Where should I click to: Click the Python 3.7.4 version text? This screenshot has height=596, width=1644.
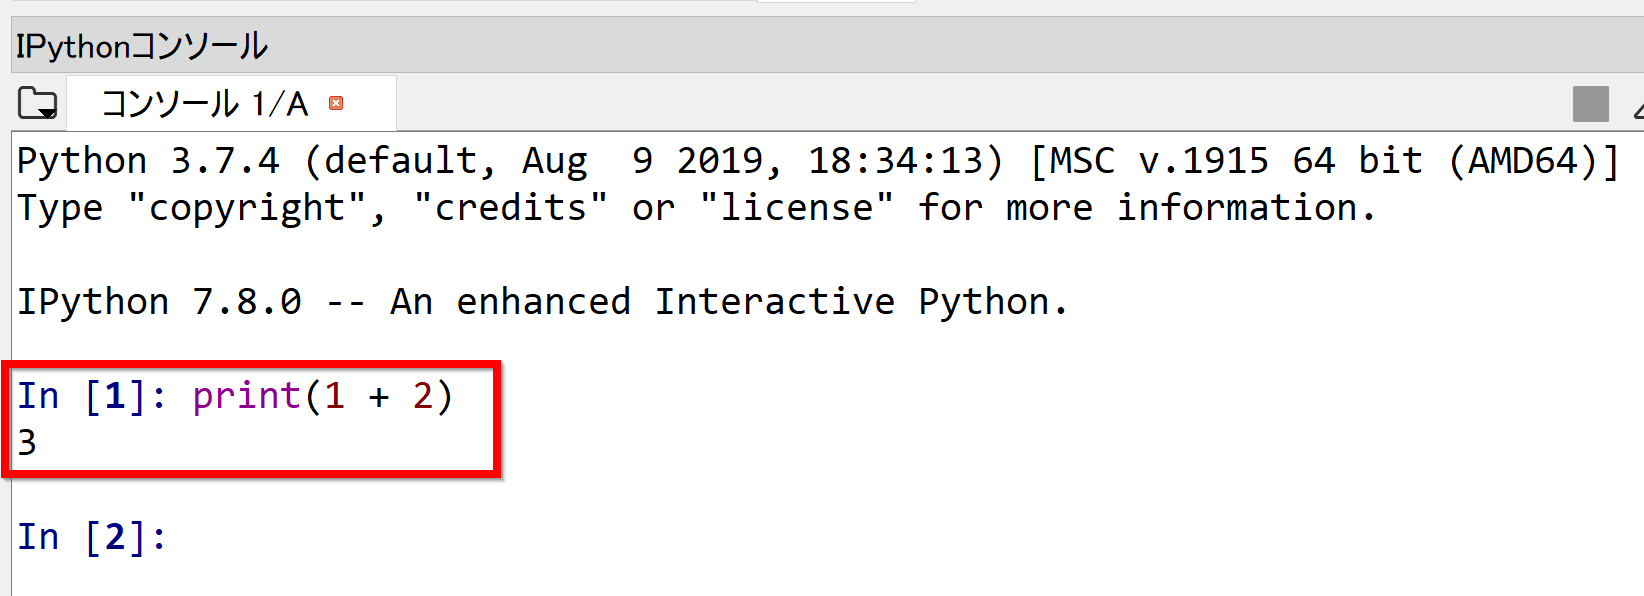click(149, 161)
